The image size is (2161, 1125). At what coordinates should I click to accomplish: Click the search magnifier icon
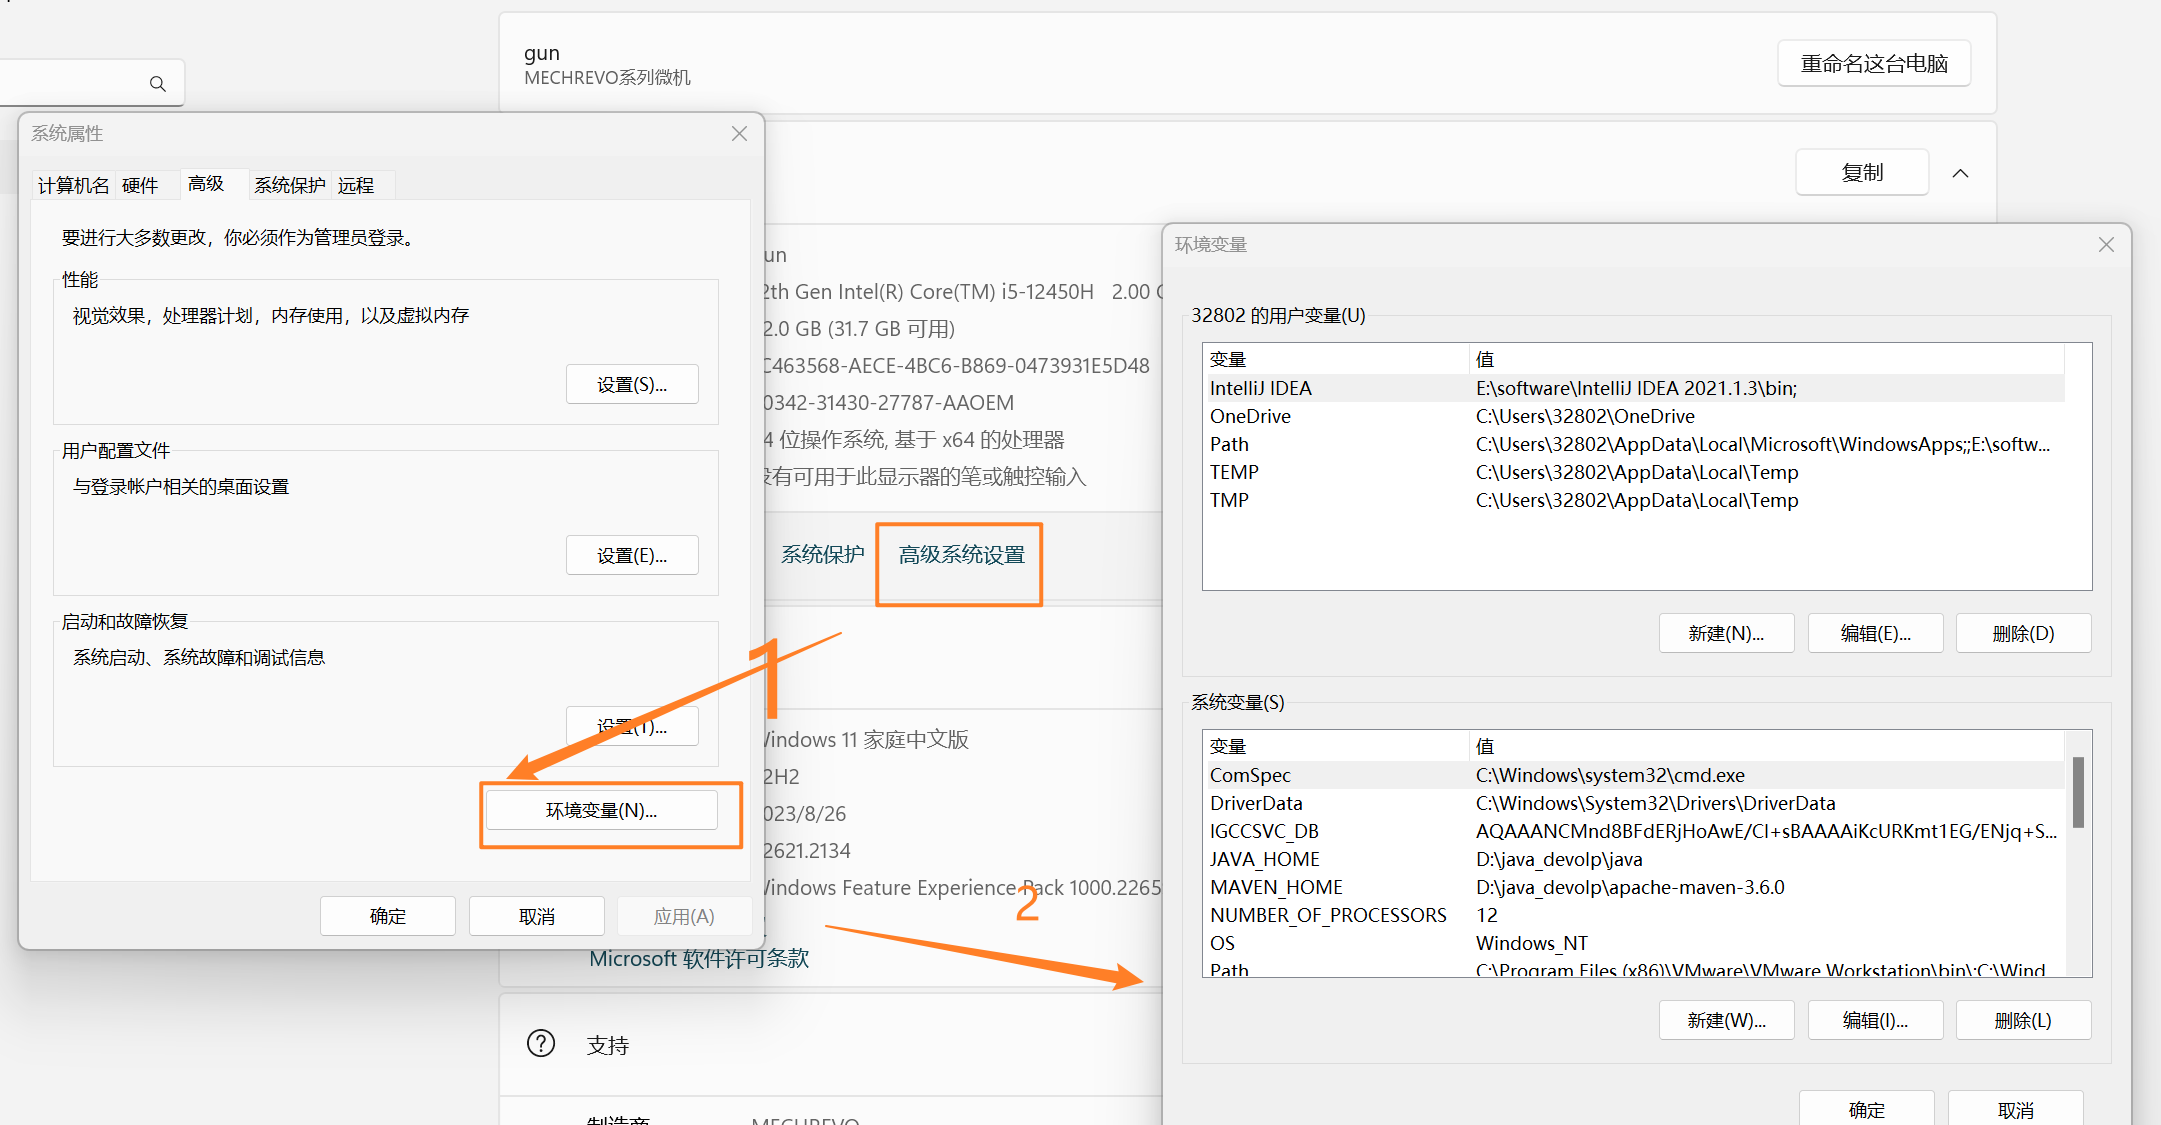pyautogui.click(x=158, y=84)
